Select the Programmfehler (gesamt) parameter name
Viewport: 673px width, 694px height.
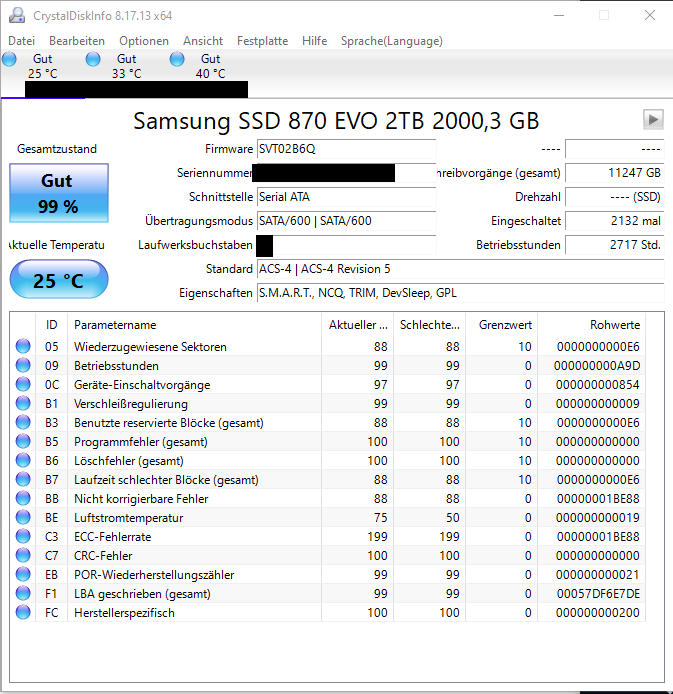point(141,442)
